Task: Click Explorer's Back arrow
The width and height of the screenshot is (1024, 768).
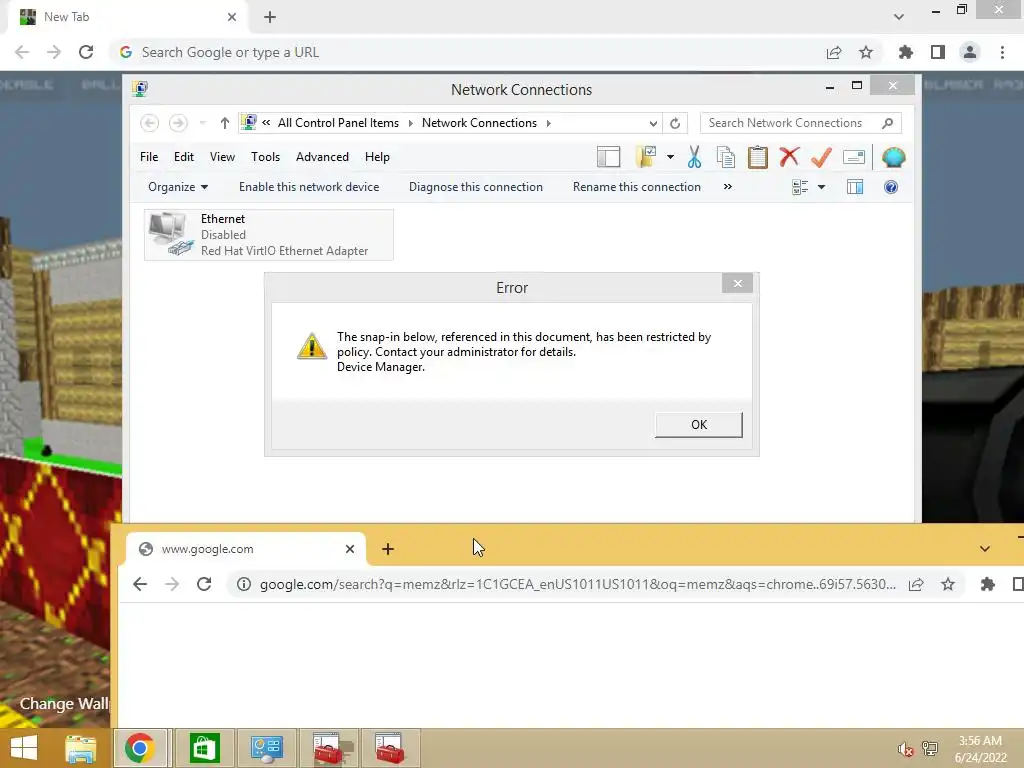Action: [x=150, y=123]
